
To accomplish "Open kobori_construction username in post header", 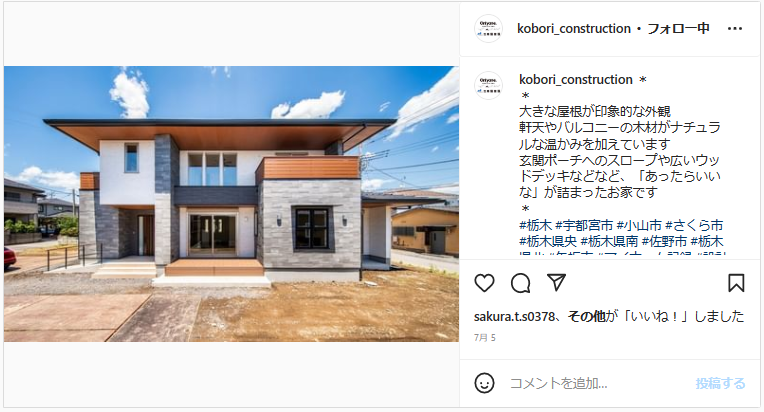I will 573,29.
